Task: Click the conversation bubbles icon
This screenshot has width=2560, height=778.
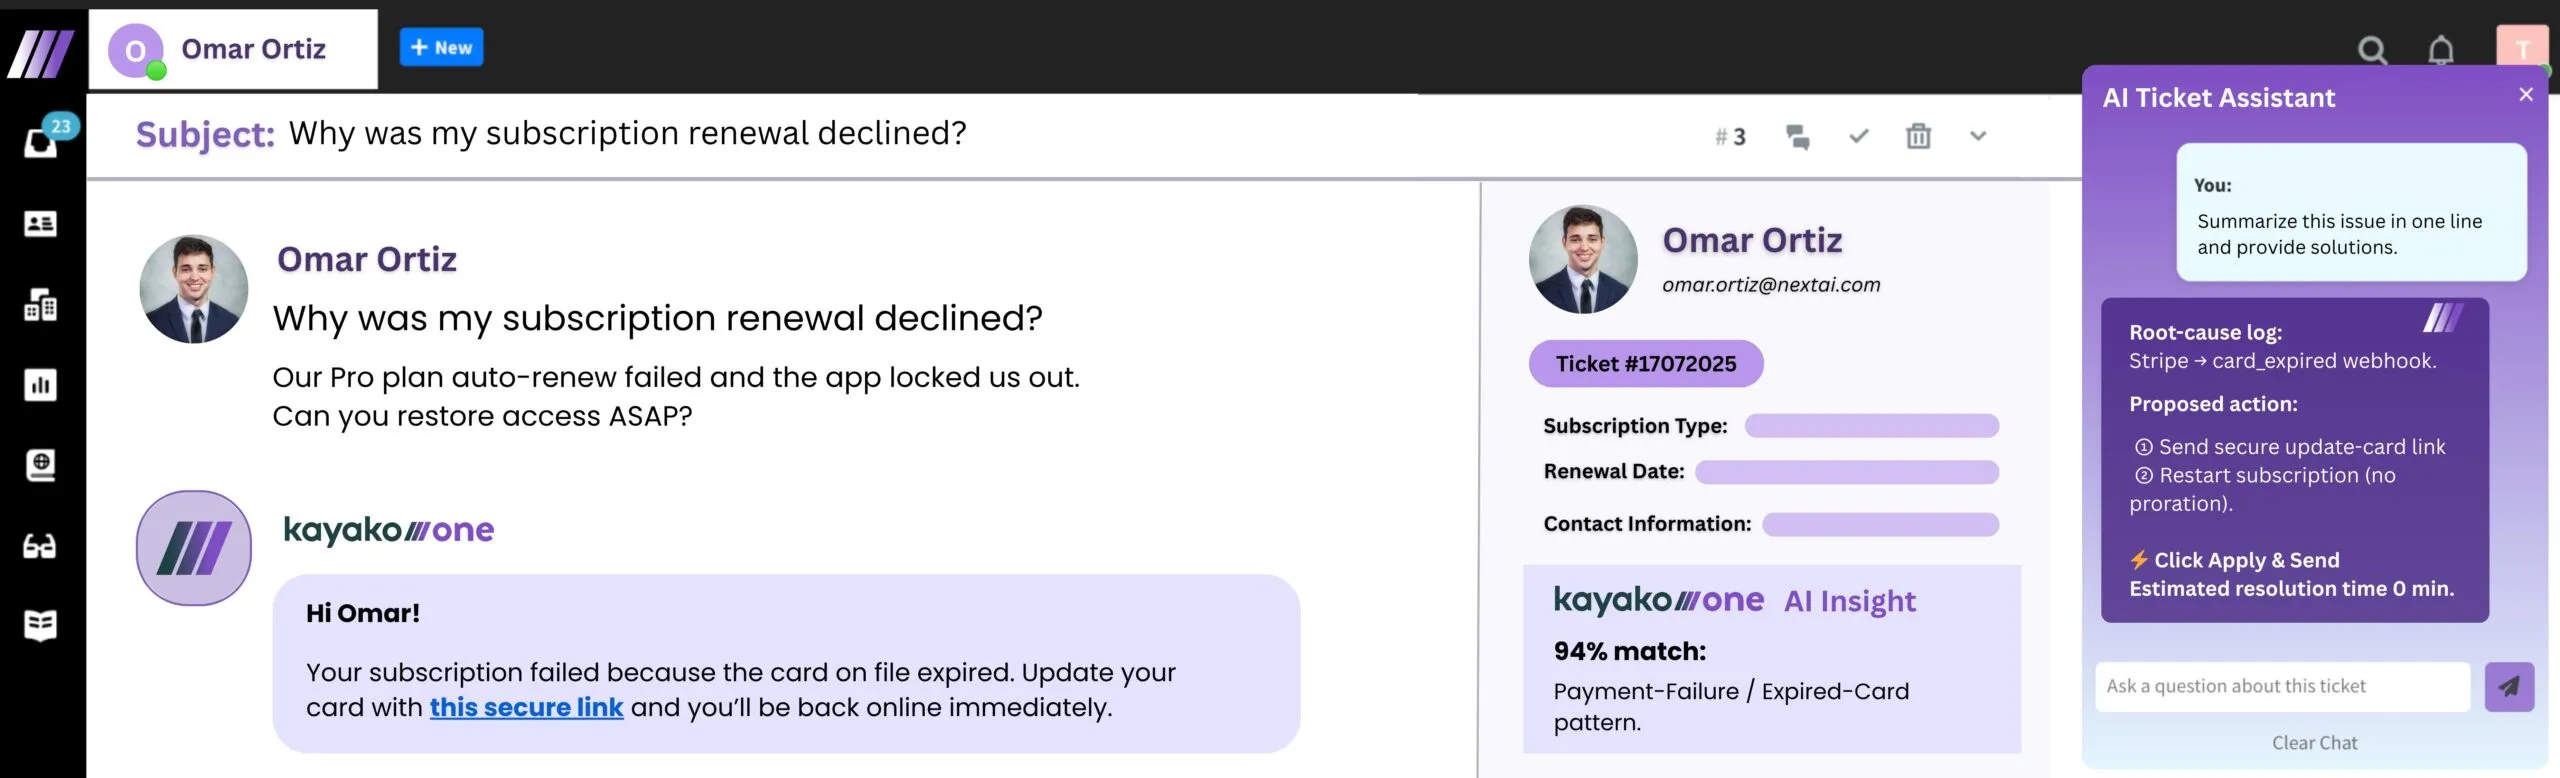Action: click(x=1797, y=137)
